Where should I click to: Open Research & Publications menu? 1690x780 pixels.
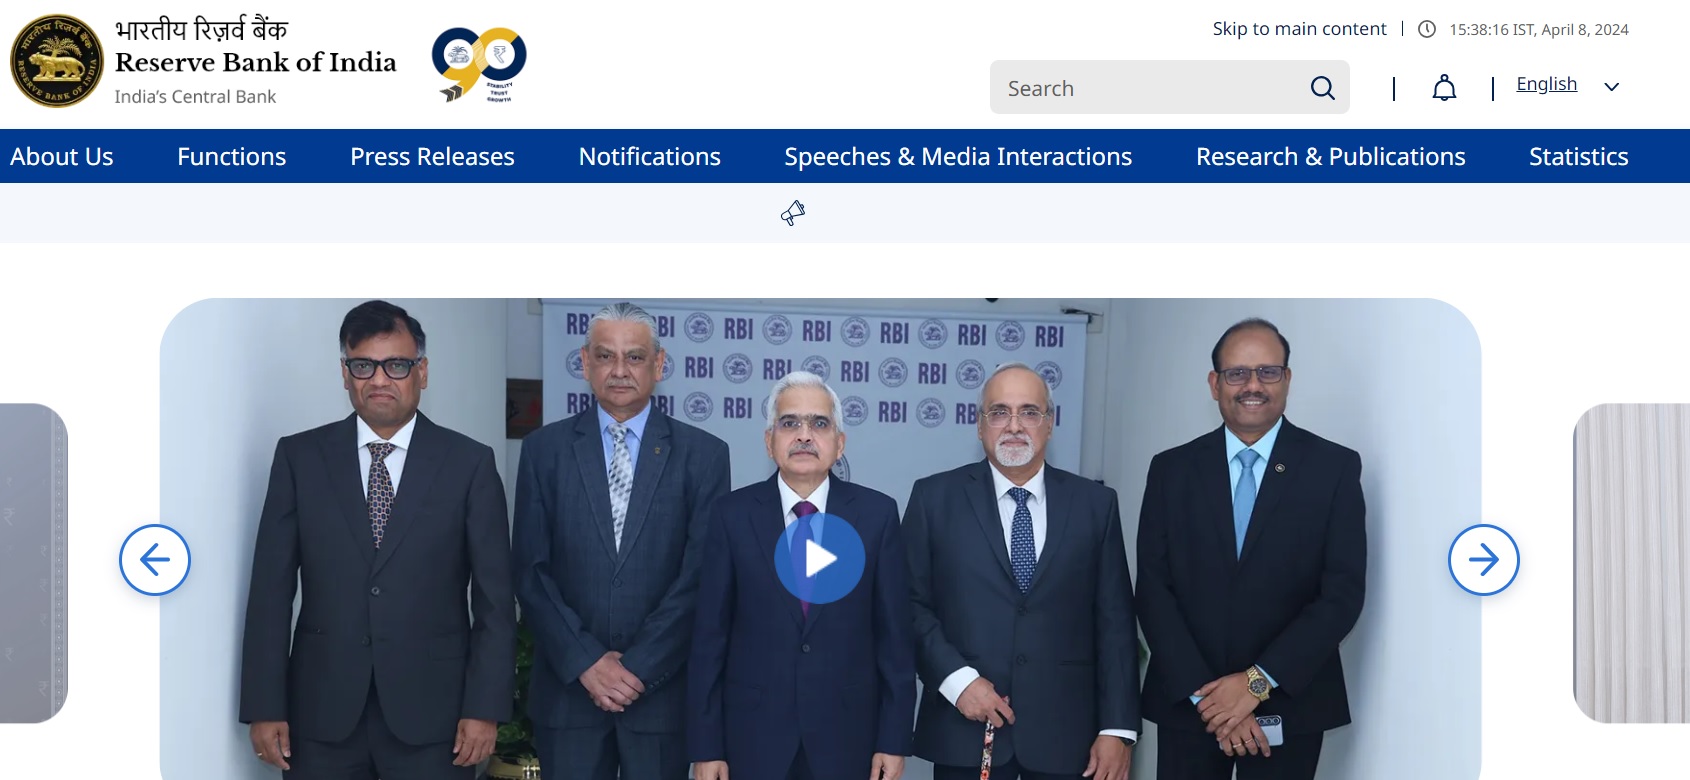coord(1331,156)
